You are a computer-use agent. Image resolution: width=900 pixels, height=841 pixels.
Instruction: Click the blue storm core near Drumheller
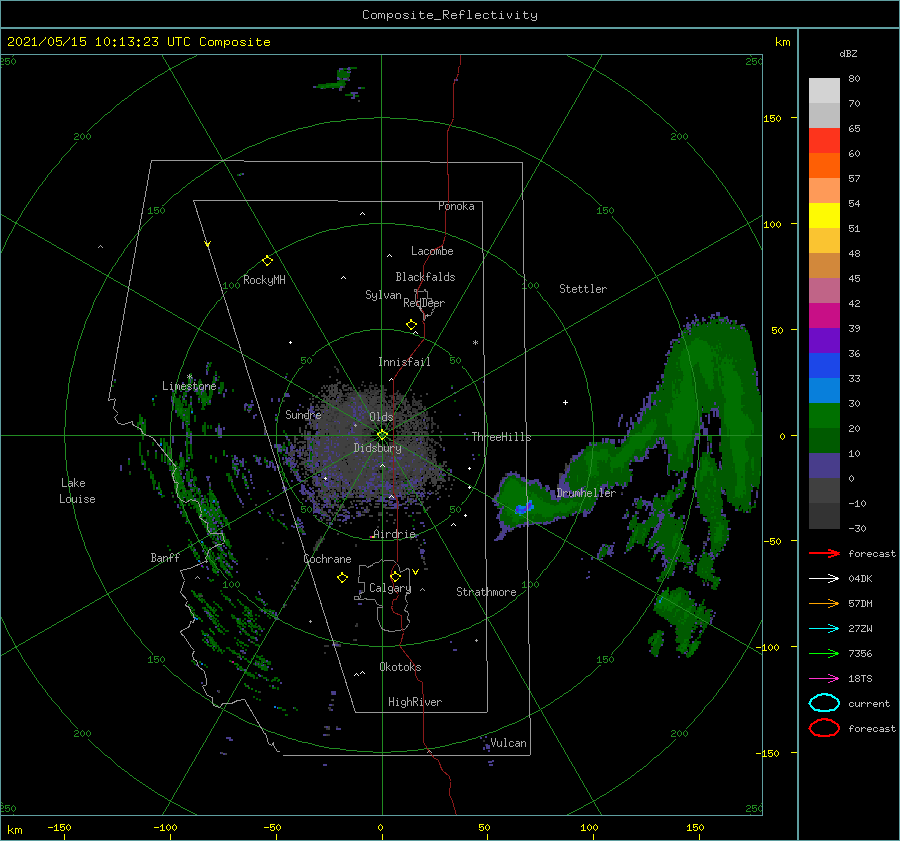525,507
